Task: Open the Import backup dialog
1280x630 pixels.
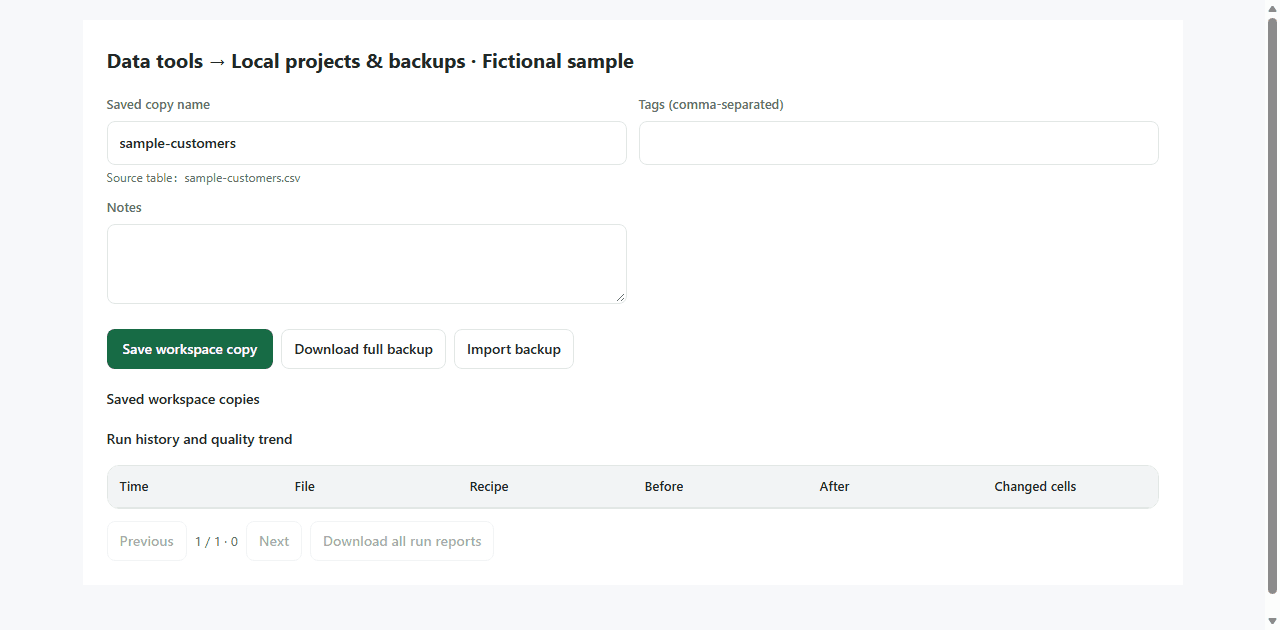Action: 514,349
